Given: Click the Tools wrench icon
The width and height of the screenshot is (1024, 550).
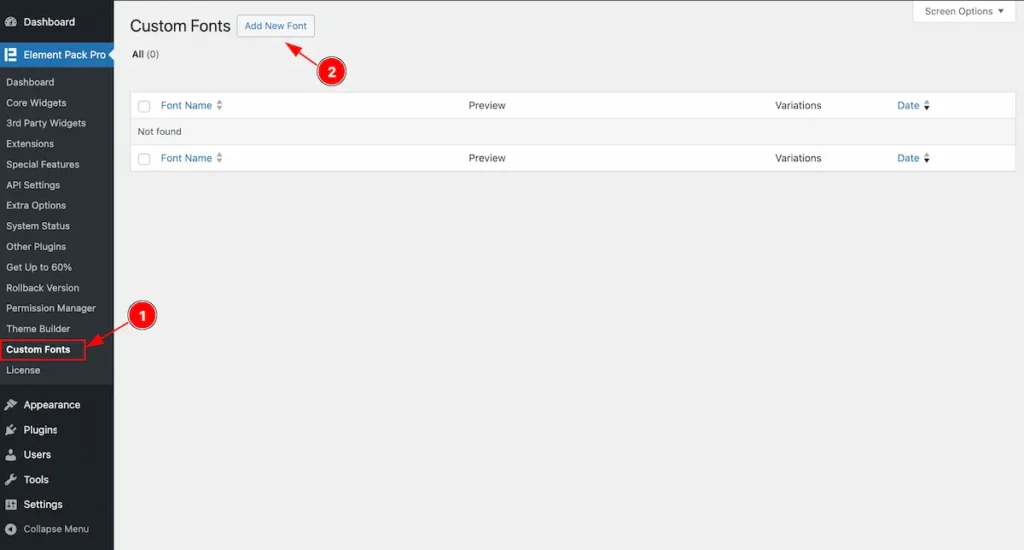Looking at the screenshot, I should tap(11, 480).
